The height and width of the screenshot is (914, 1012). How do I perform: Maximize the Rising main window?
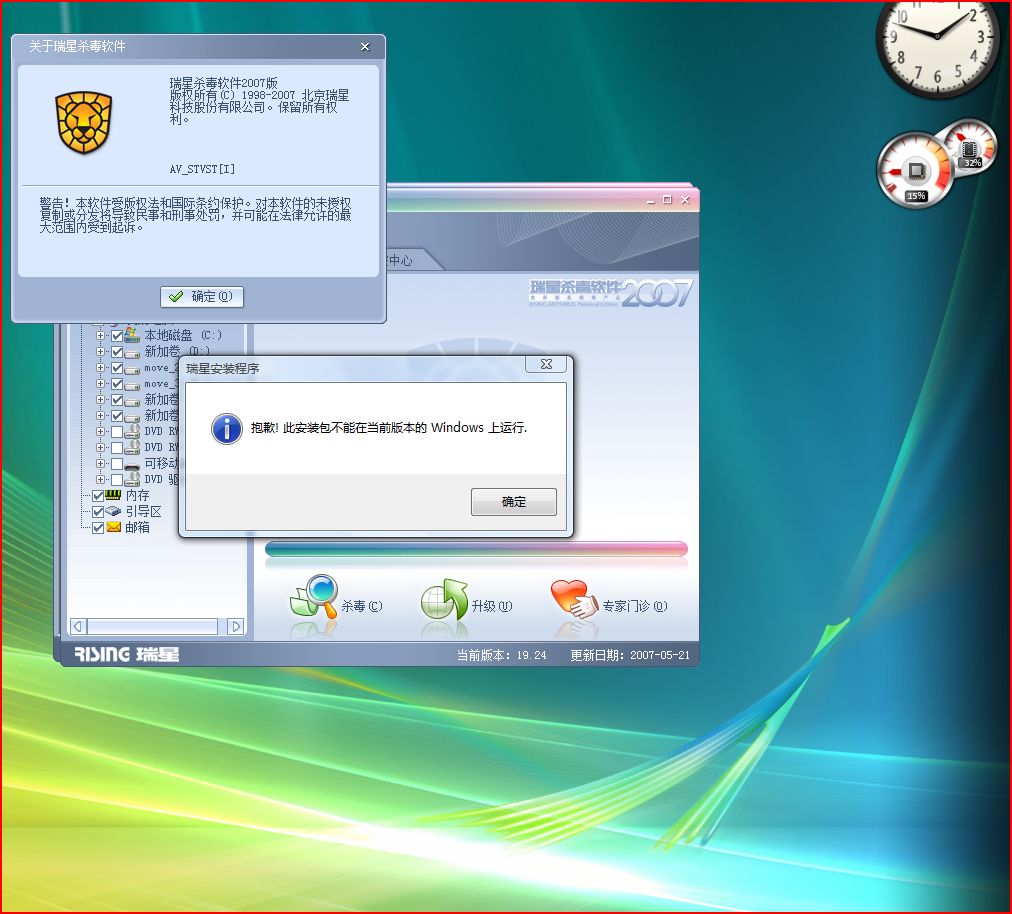(667, 200)
